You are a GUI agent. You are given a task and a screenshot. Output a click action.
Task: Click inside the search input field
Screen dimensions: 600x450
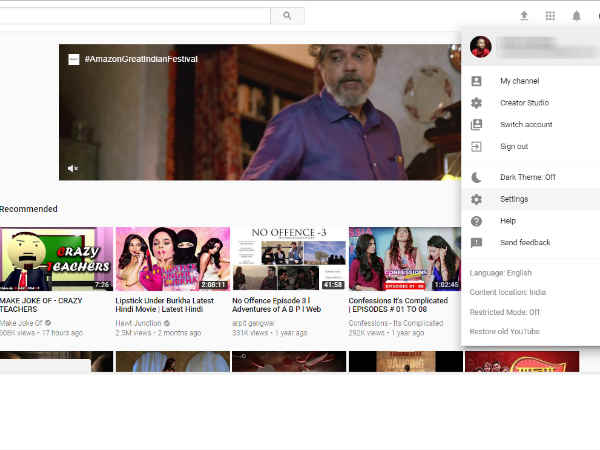(x=134, y=16)
